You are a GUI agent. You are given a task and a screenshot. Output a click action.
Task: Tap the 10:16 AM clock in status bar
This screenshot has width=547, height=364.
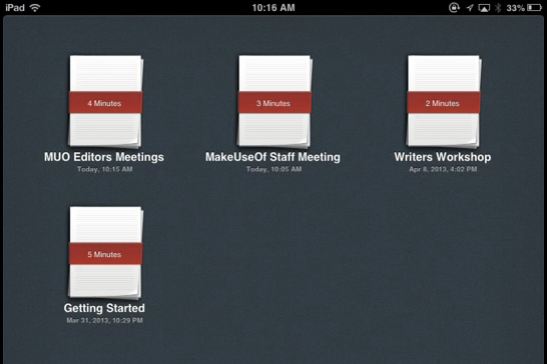pyautogui.click(x=274, y=8)
